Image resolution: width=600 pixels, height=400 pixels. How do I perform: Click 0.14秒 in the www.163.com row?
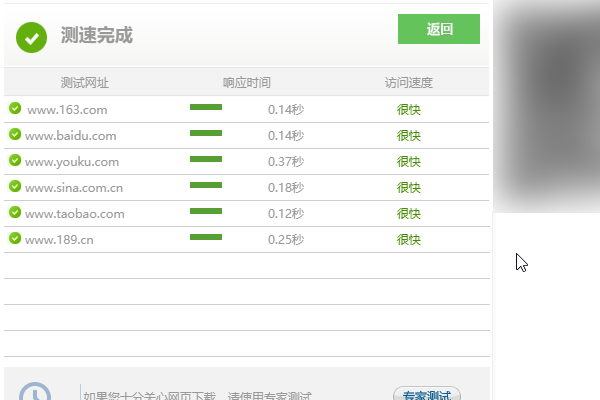pos(286,110)
